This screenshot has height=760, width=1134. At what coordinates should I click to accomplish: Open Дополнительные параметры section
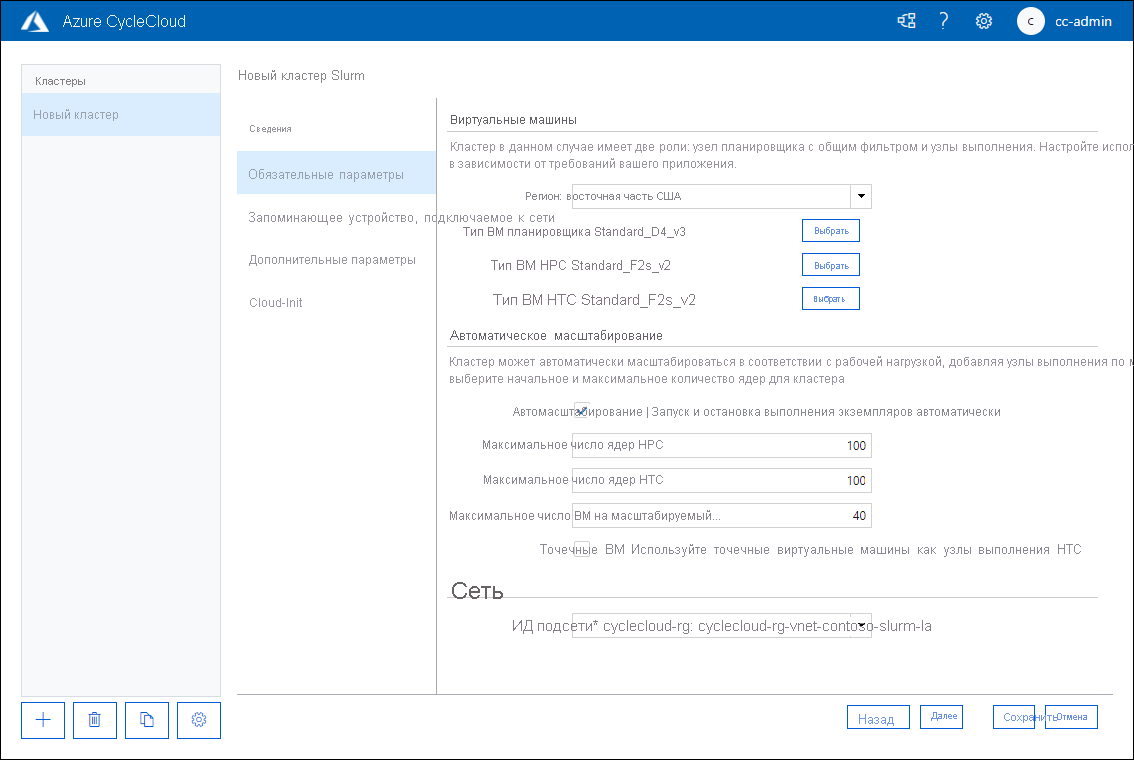pyautogui.click(x=332, y=260)
